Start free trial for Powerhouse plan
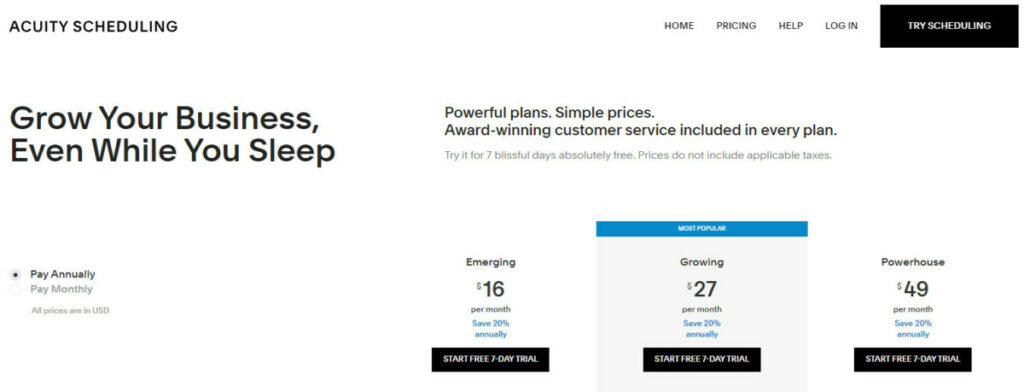Screen dimensions: 1024x392 [x=913, y=359]
